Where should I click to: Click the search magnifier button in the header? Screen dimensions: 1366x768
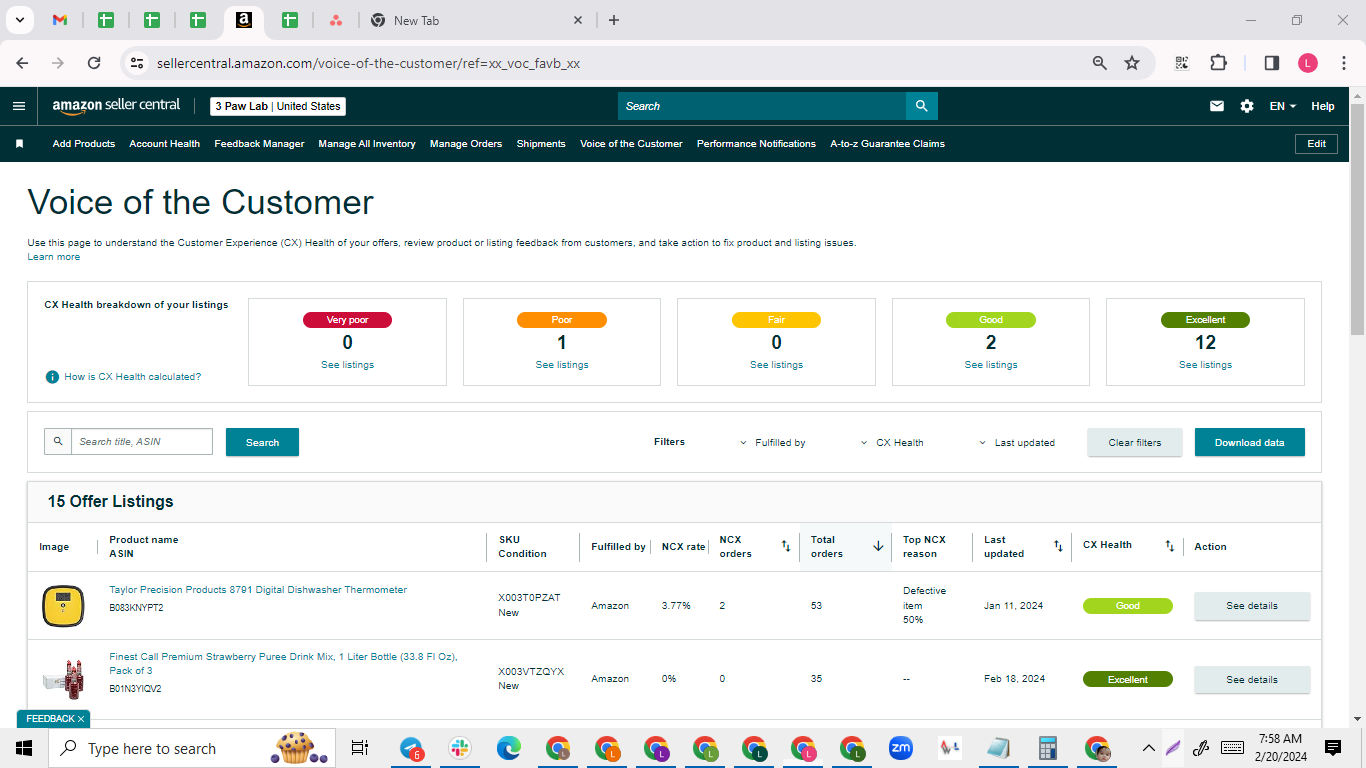click(921, 106)
